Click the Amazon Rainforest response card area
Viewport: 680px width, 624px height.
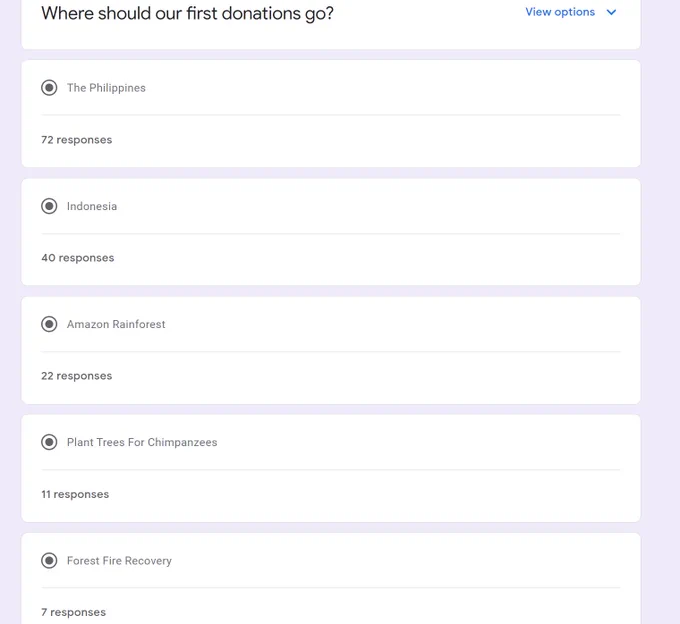[331, 350]
